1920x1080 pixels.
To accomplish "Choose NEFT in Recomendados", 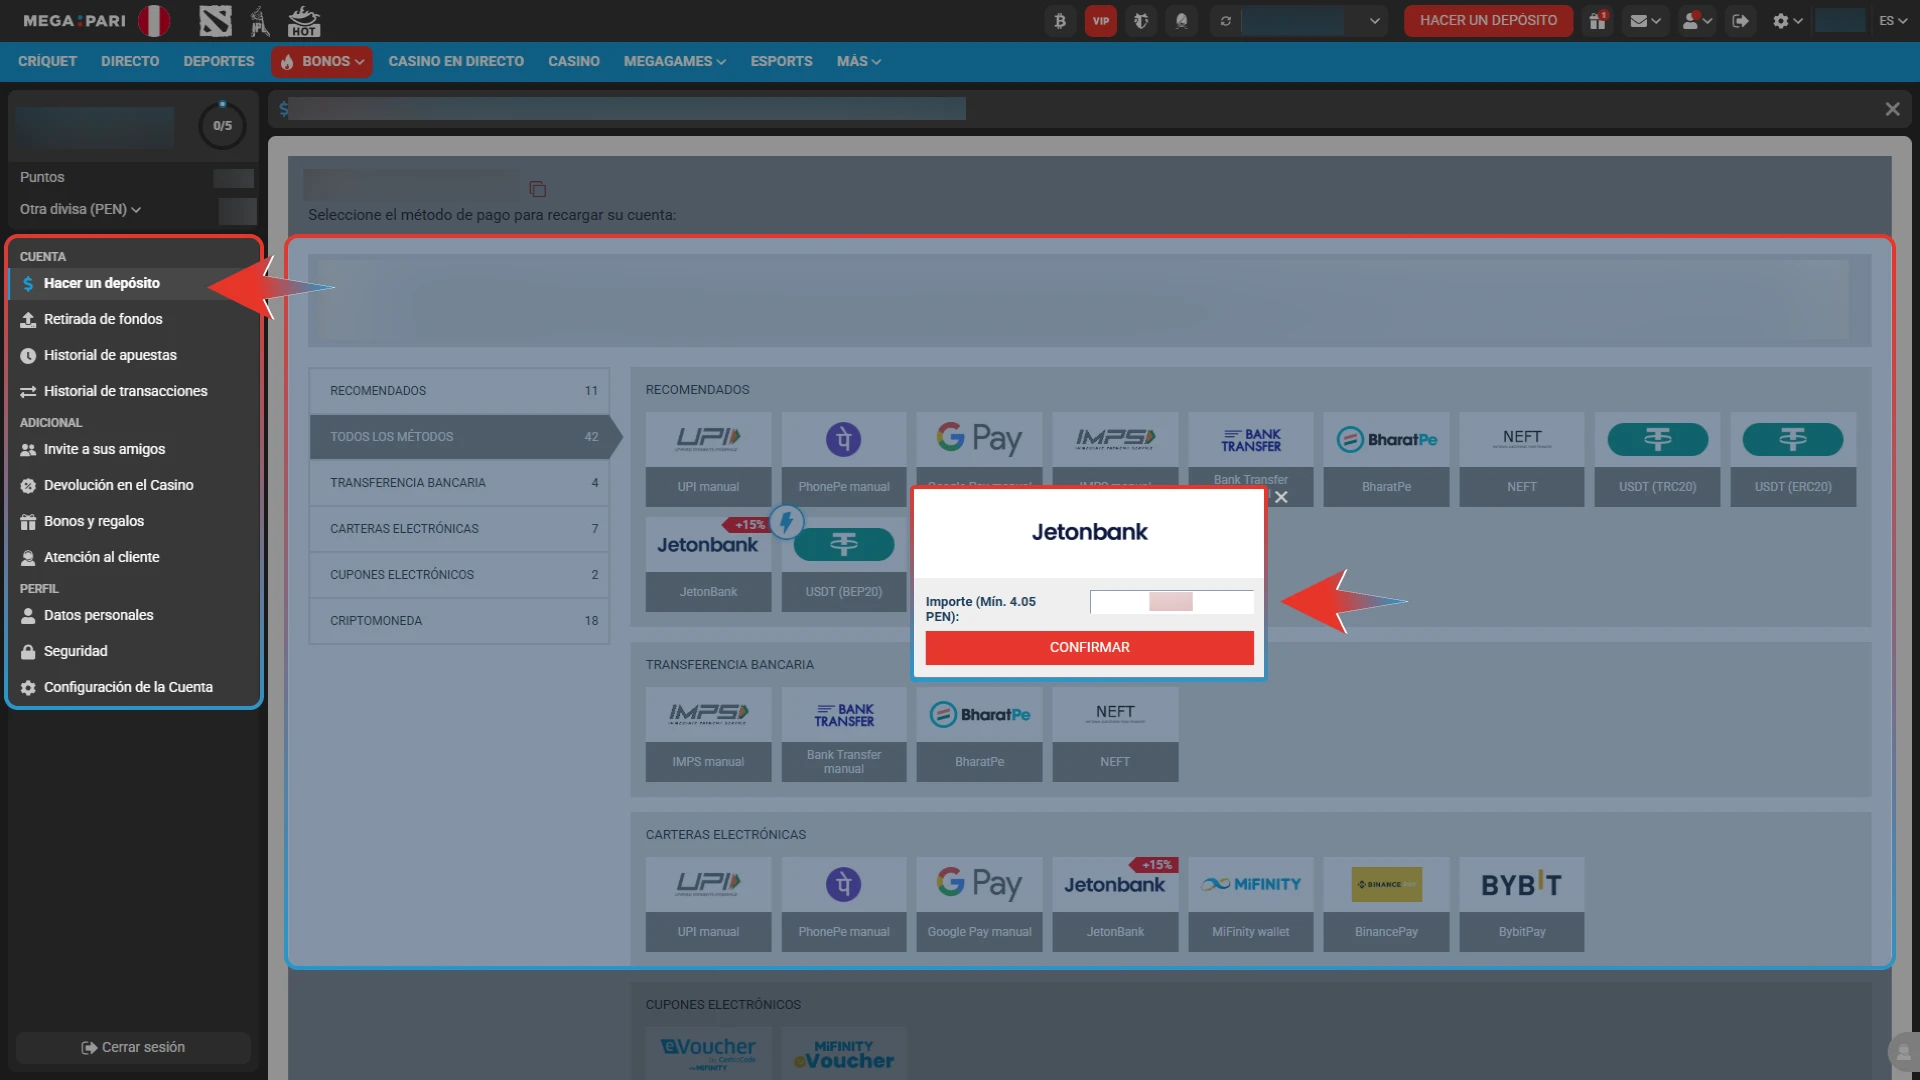I will point(1522,459).
